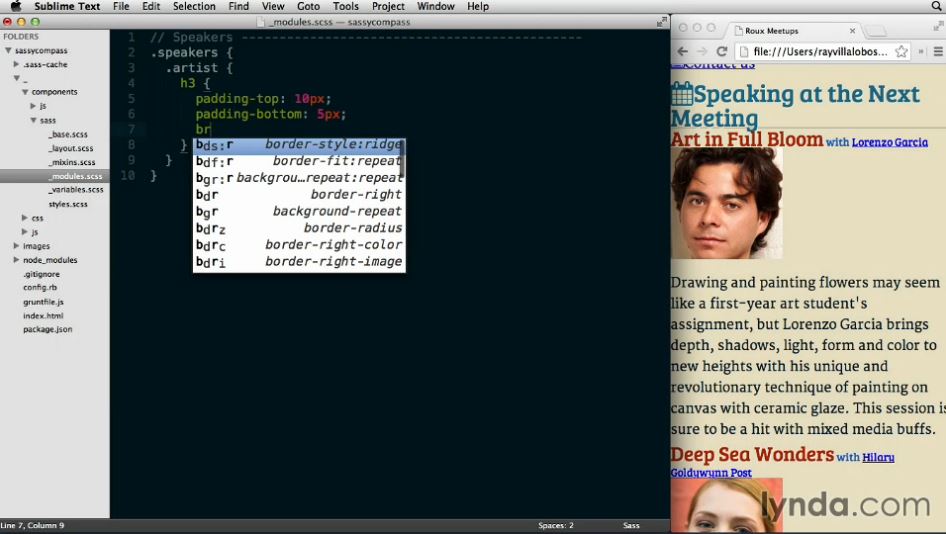Open the Goto menu
The height and width of the screenshot is (534, 946).
308,6
